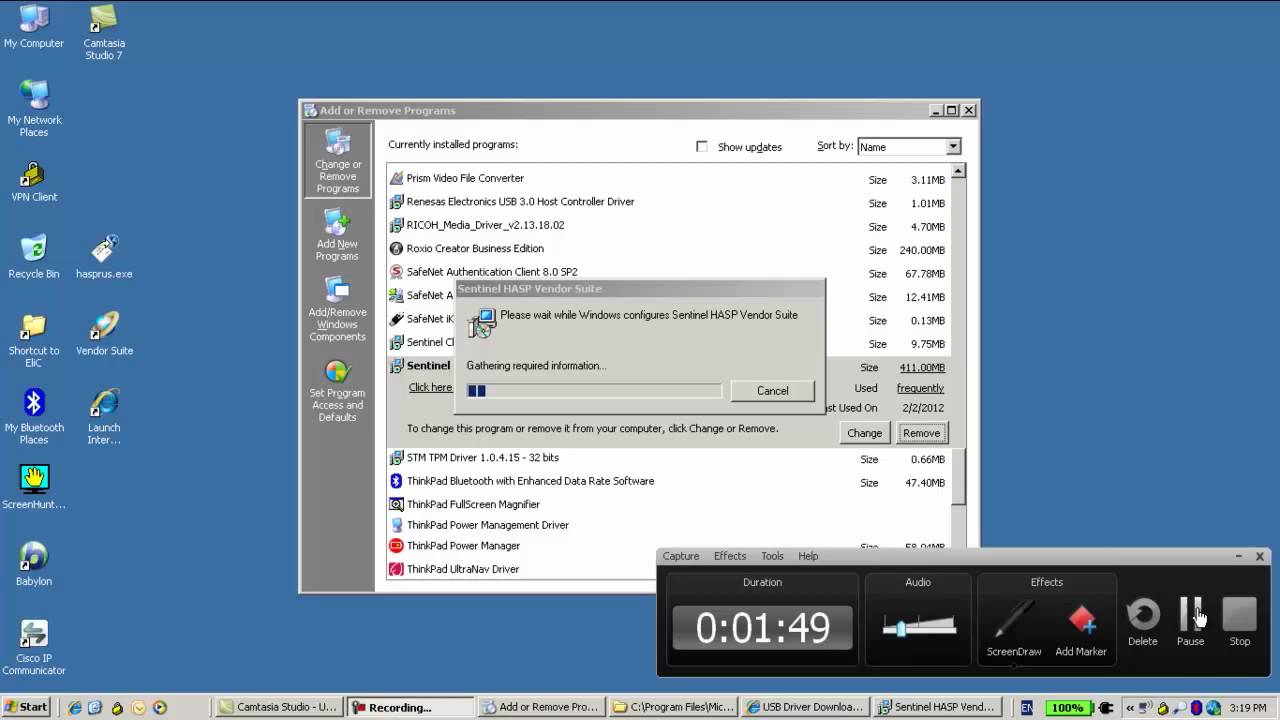Click ScreenDraw effect in Camtasia recorder
1280x720 pixels.
pos(1014,629)
